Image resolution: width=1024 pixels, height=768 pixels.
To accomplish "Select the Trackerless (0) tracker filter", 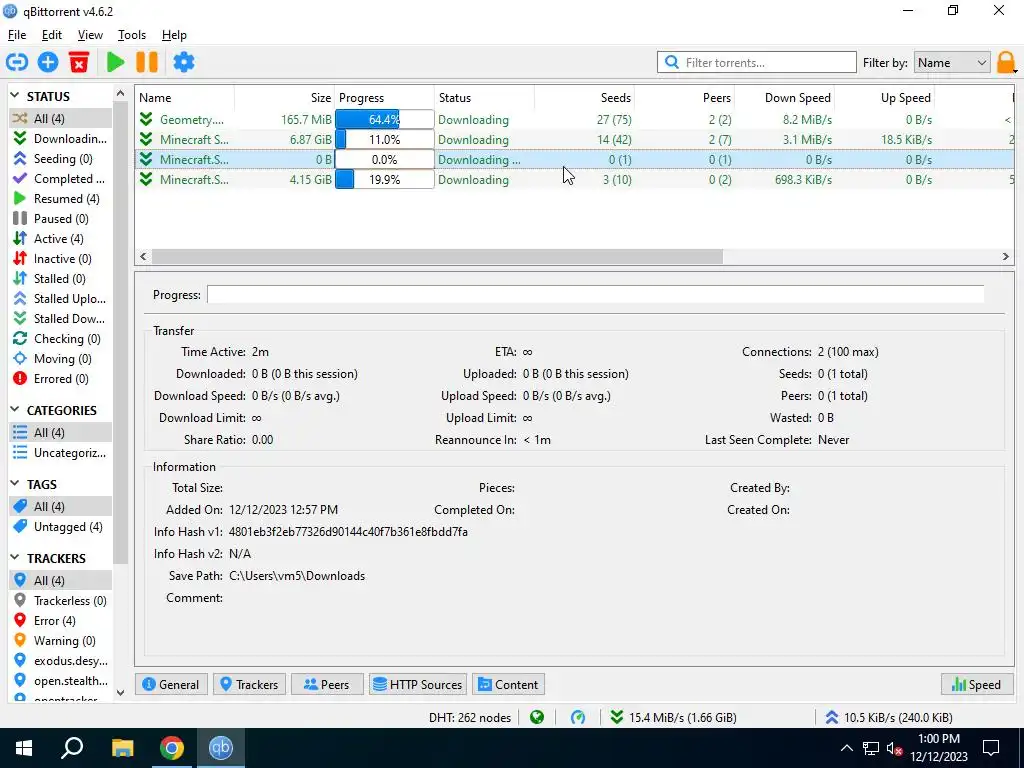I will [x=60, y=601].
